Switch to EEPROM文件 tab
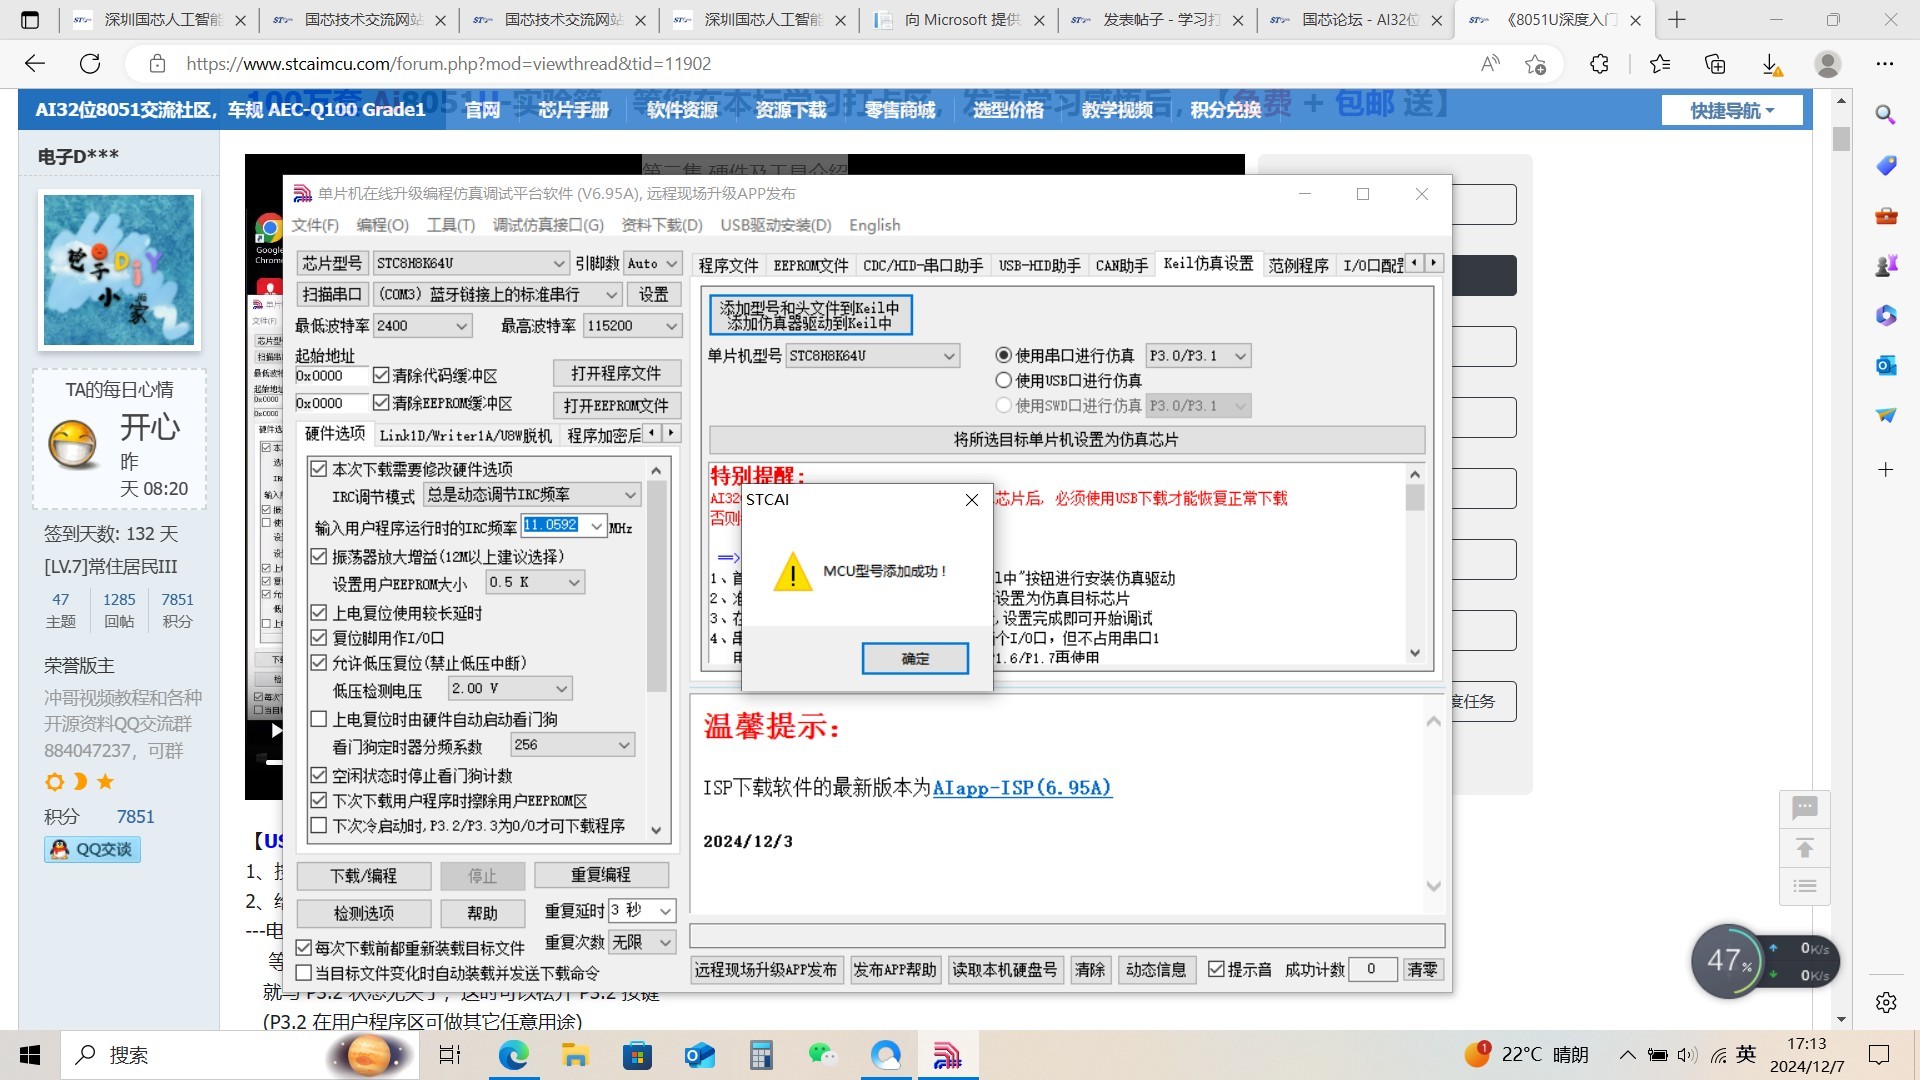This screenshot has width=1920, height=1080. coord(810,265)
